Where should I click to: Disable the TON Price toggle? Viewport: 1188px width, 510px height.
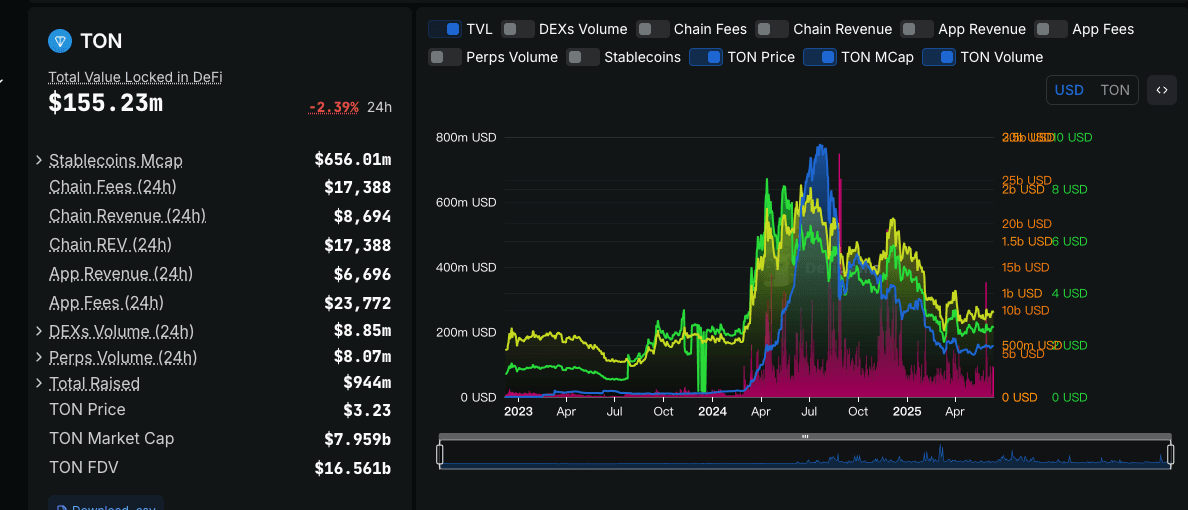click(705, 57)
